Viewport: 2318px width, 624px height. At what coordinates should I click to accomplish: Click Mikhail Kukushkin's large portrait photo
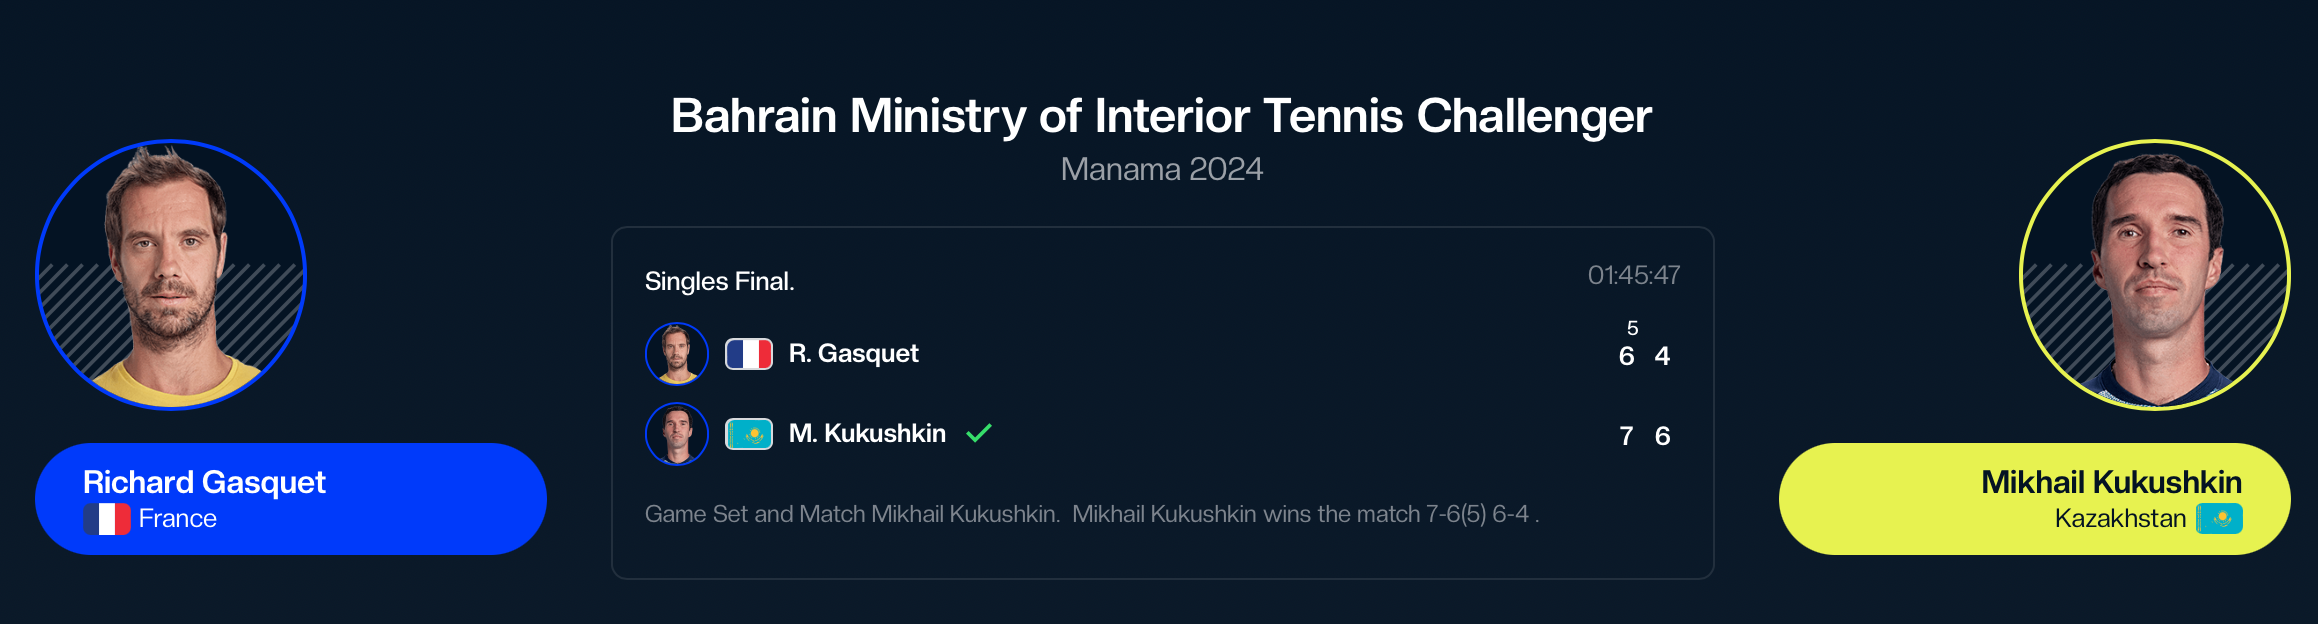pos(2154,275)
